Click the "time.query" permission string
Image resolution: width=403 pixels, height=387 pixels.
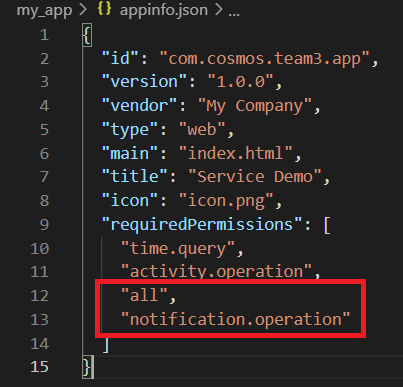178,249
